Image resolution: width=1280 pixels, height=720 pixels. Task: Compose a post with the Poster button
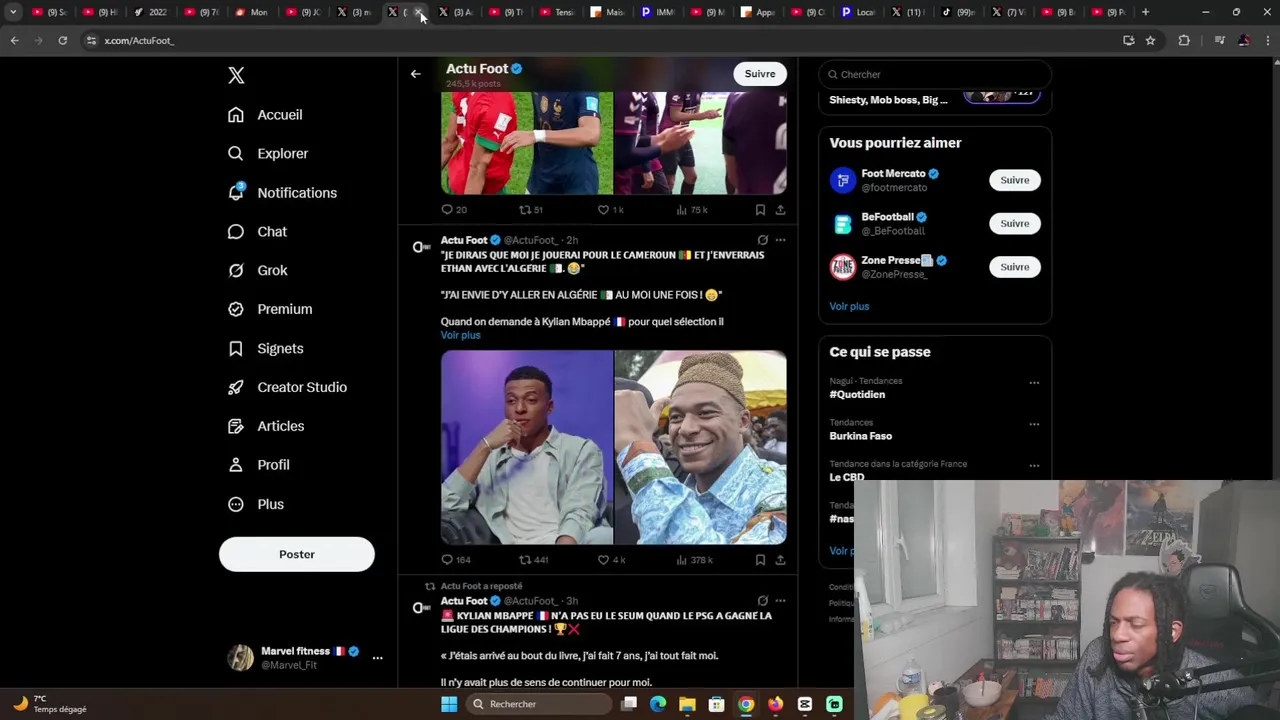point(297,554)
